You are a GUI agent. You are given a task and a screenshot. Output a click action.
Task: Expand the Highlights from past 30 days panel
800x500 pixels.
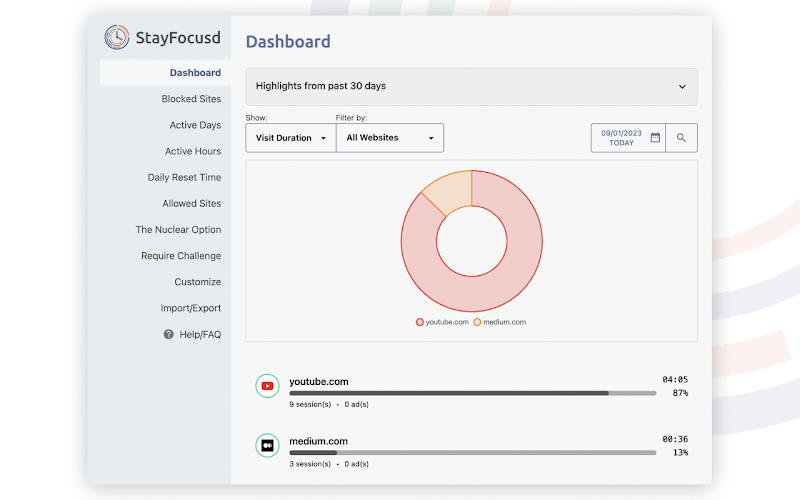click(471, 87)
